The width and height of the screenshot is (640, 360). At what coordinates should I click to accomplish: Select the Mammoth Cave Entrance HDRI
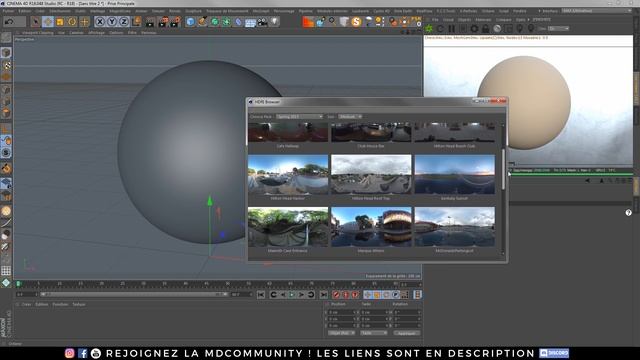(x=288, y=227)
